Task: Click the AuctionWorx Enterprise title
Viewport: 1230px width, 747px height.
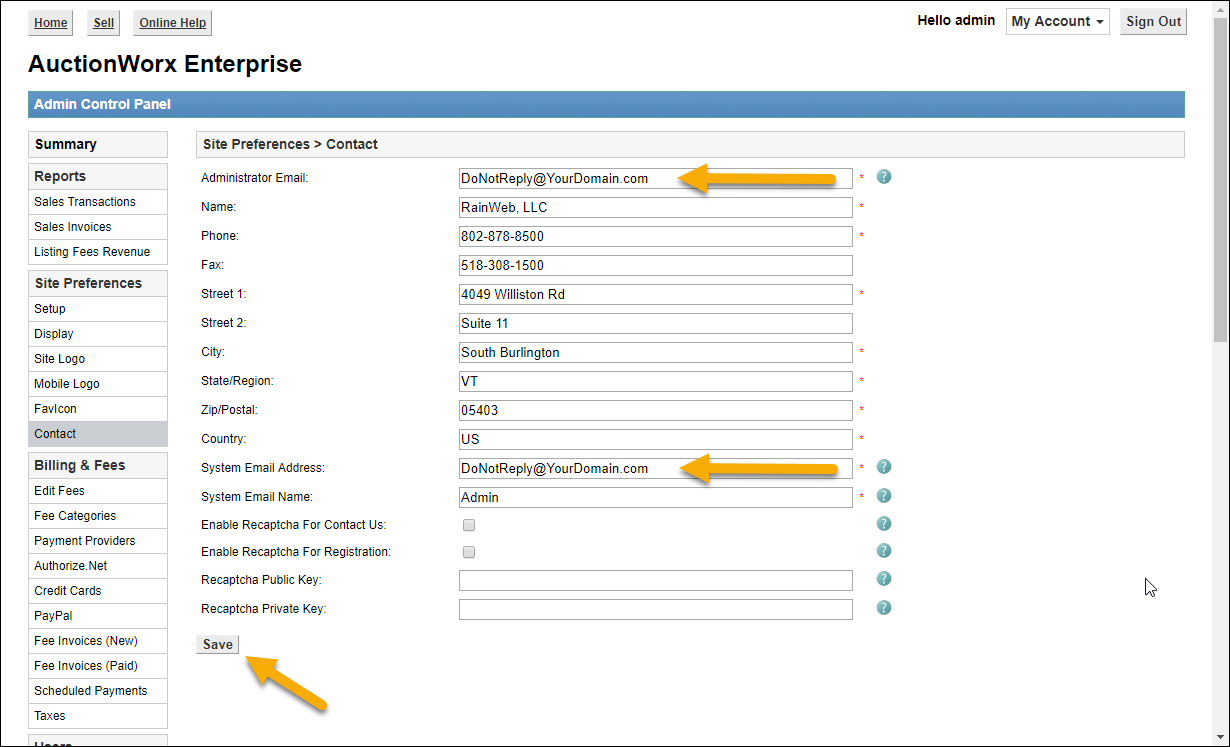Action: (x=165, y=64)
